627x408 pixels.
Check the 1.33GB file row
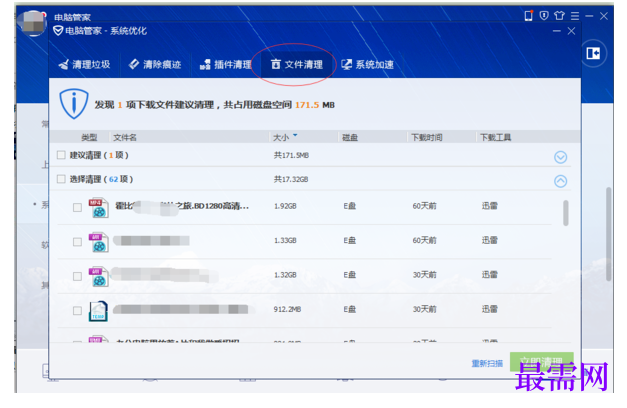[x=78, y=242]
